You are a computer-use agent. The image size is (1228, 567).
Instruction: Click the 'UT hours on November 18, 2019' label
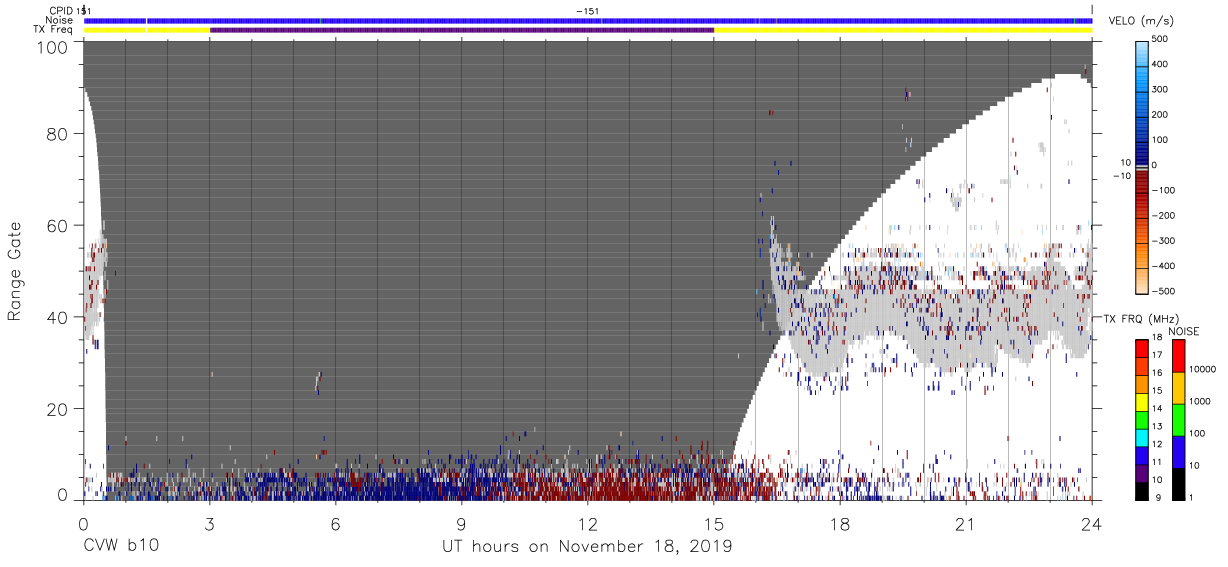(x=587, y=547)
